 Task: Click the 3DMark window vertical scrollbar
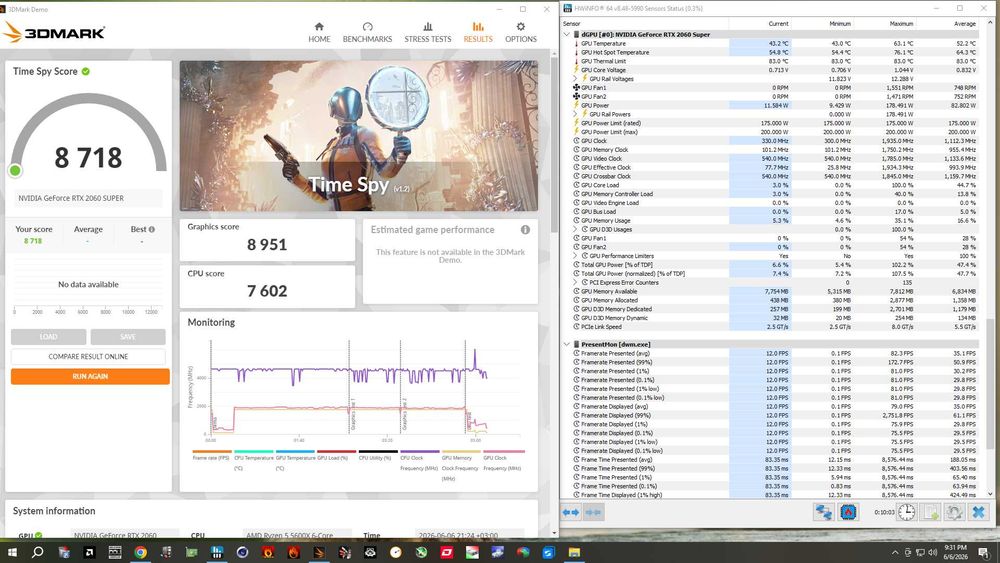click(x=554, y=143)
